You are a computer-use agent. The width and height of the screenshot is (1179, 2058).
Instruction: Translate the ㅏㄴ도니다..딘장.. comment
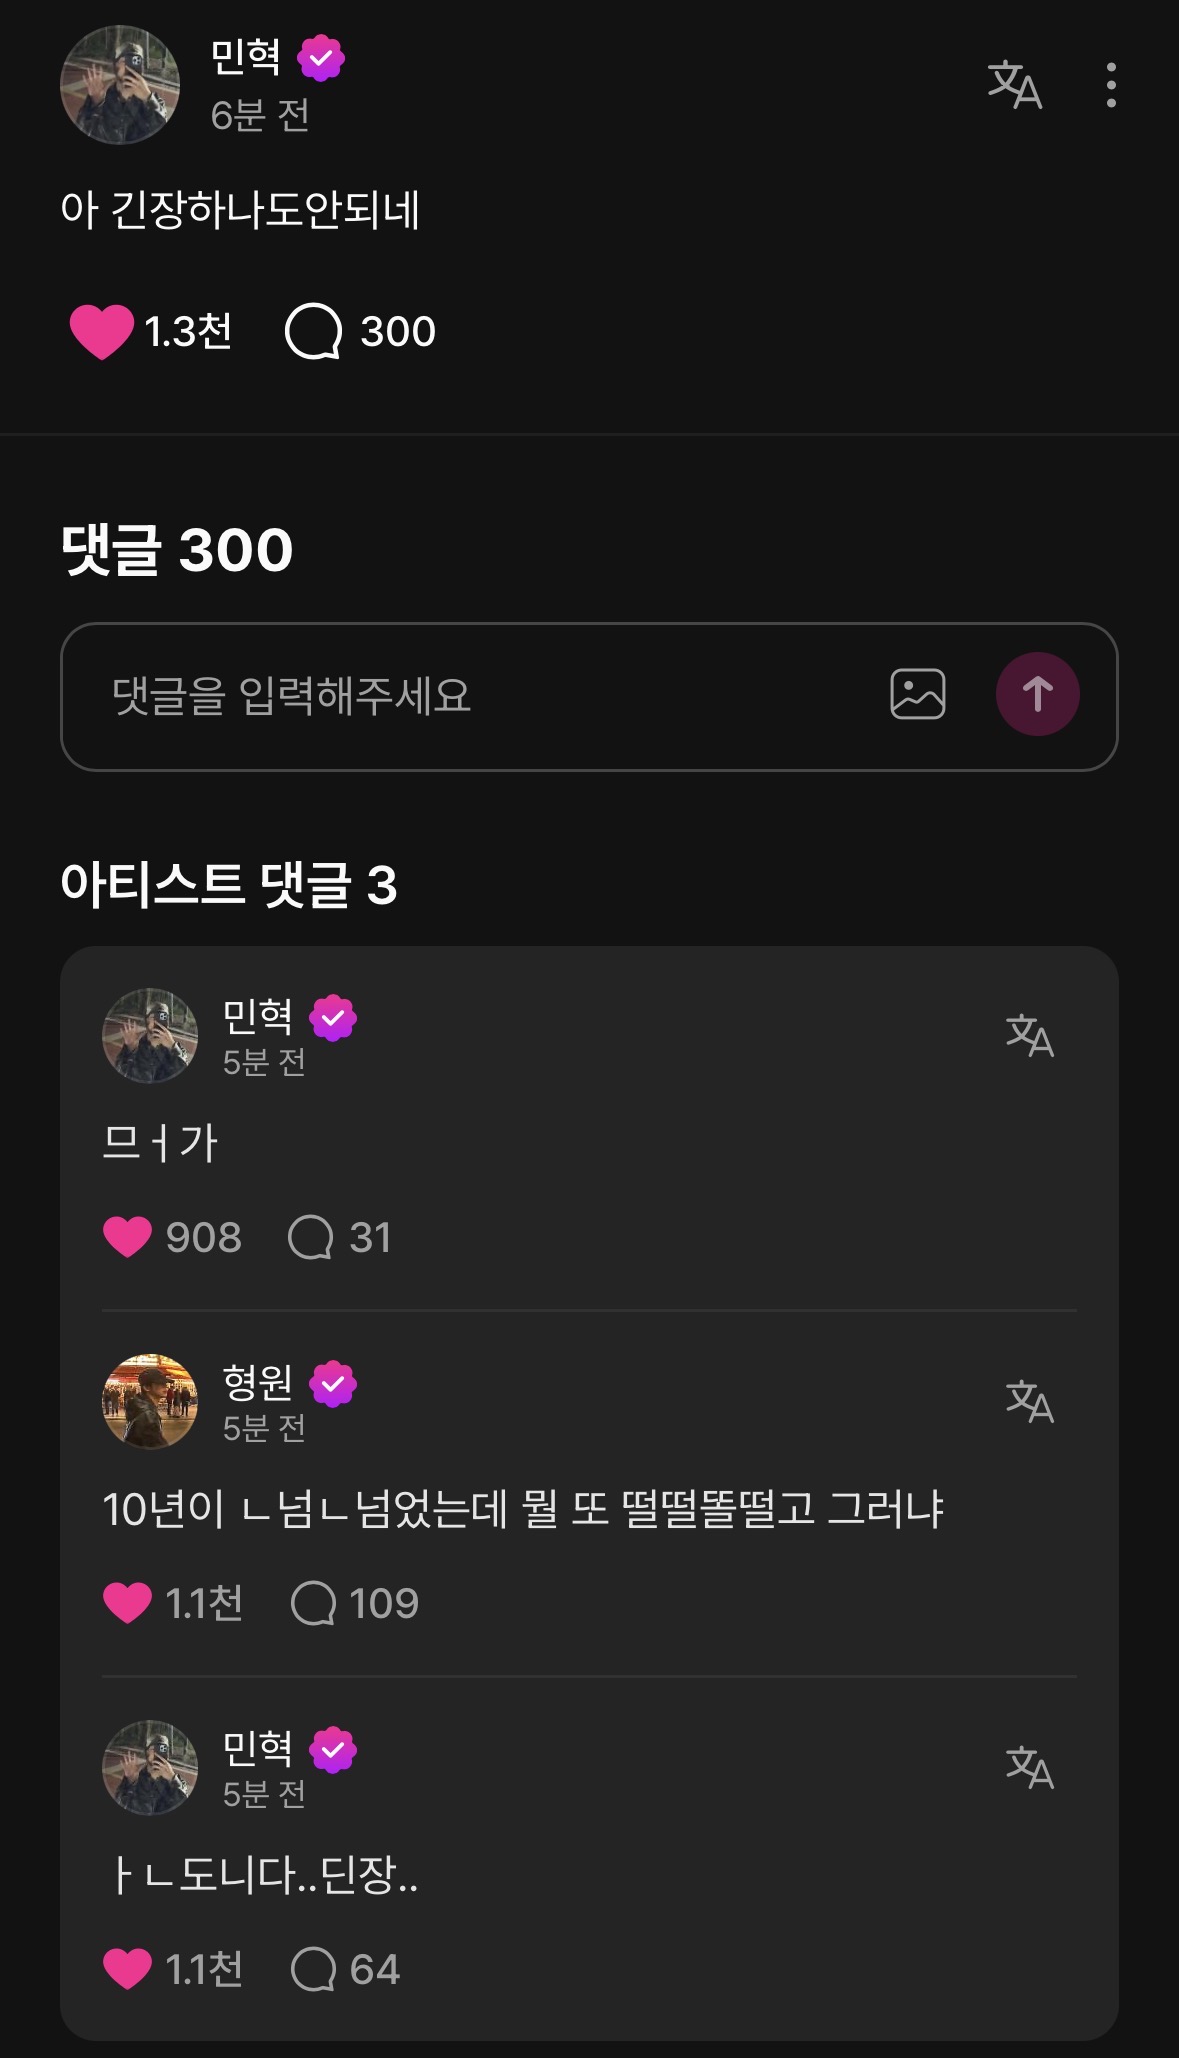coord(1029,1767)
